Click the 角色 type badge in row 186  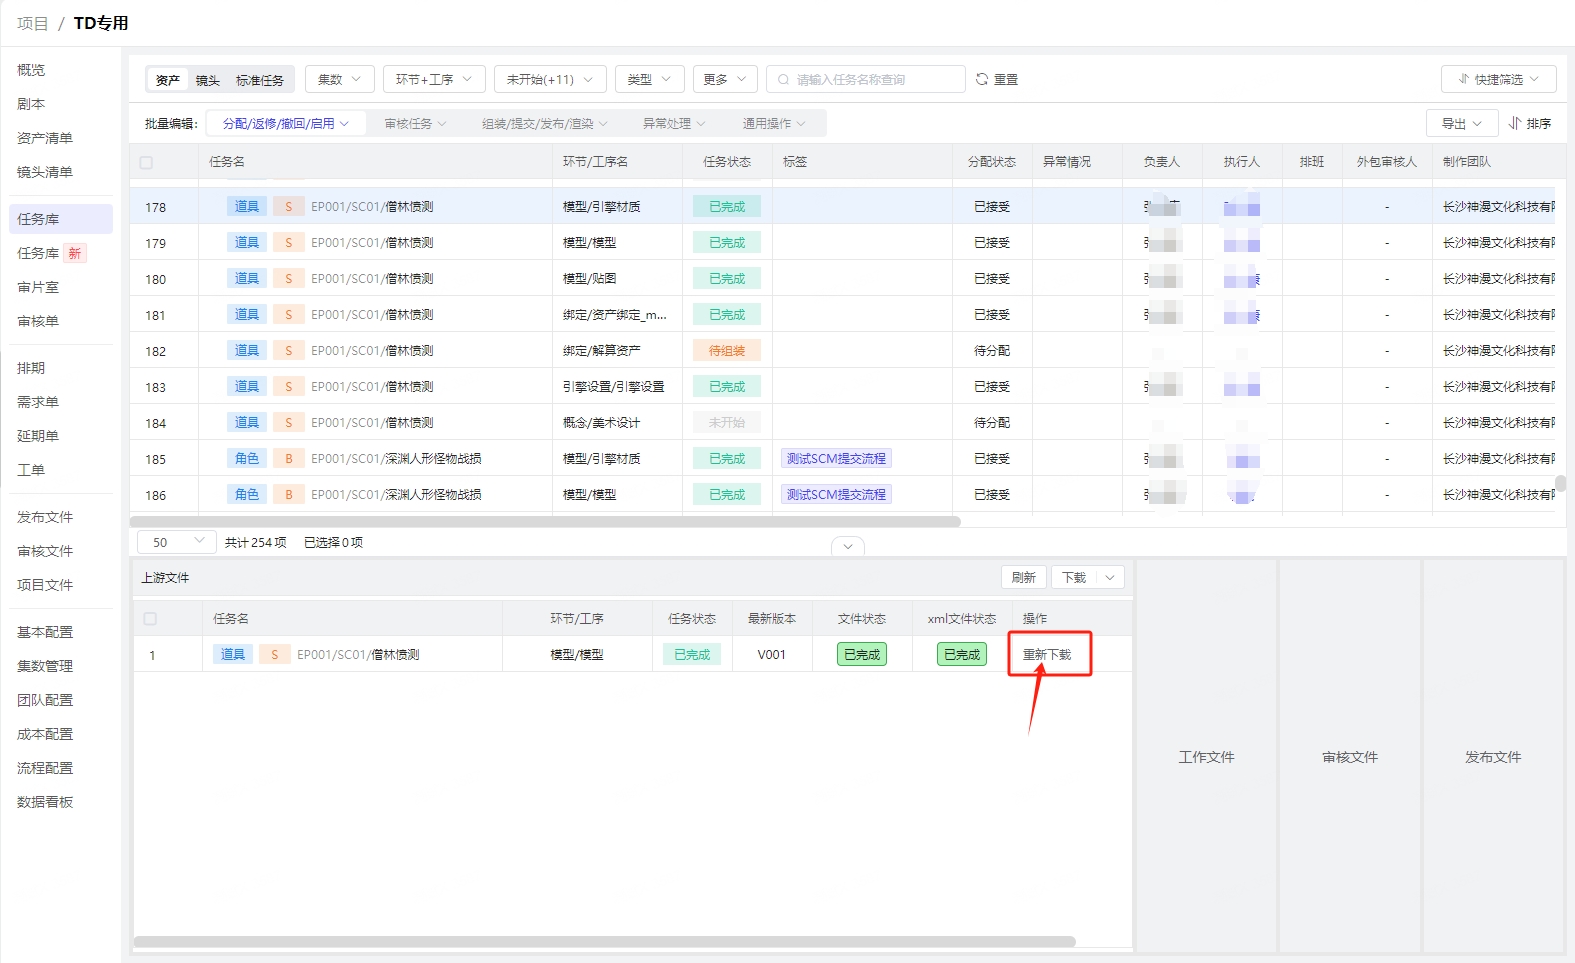[246, 495]
